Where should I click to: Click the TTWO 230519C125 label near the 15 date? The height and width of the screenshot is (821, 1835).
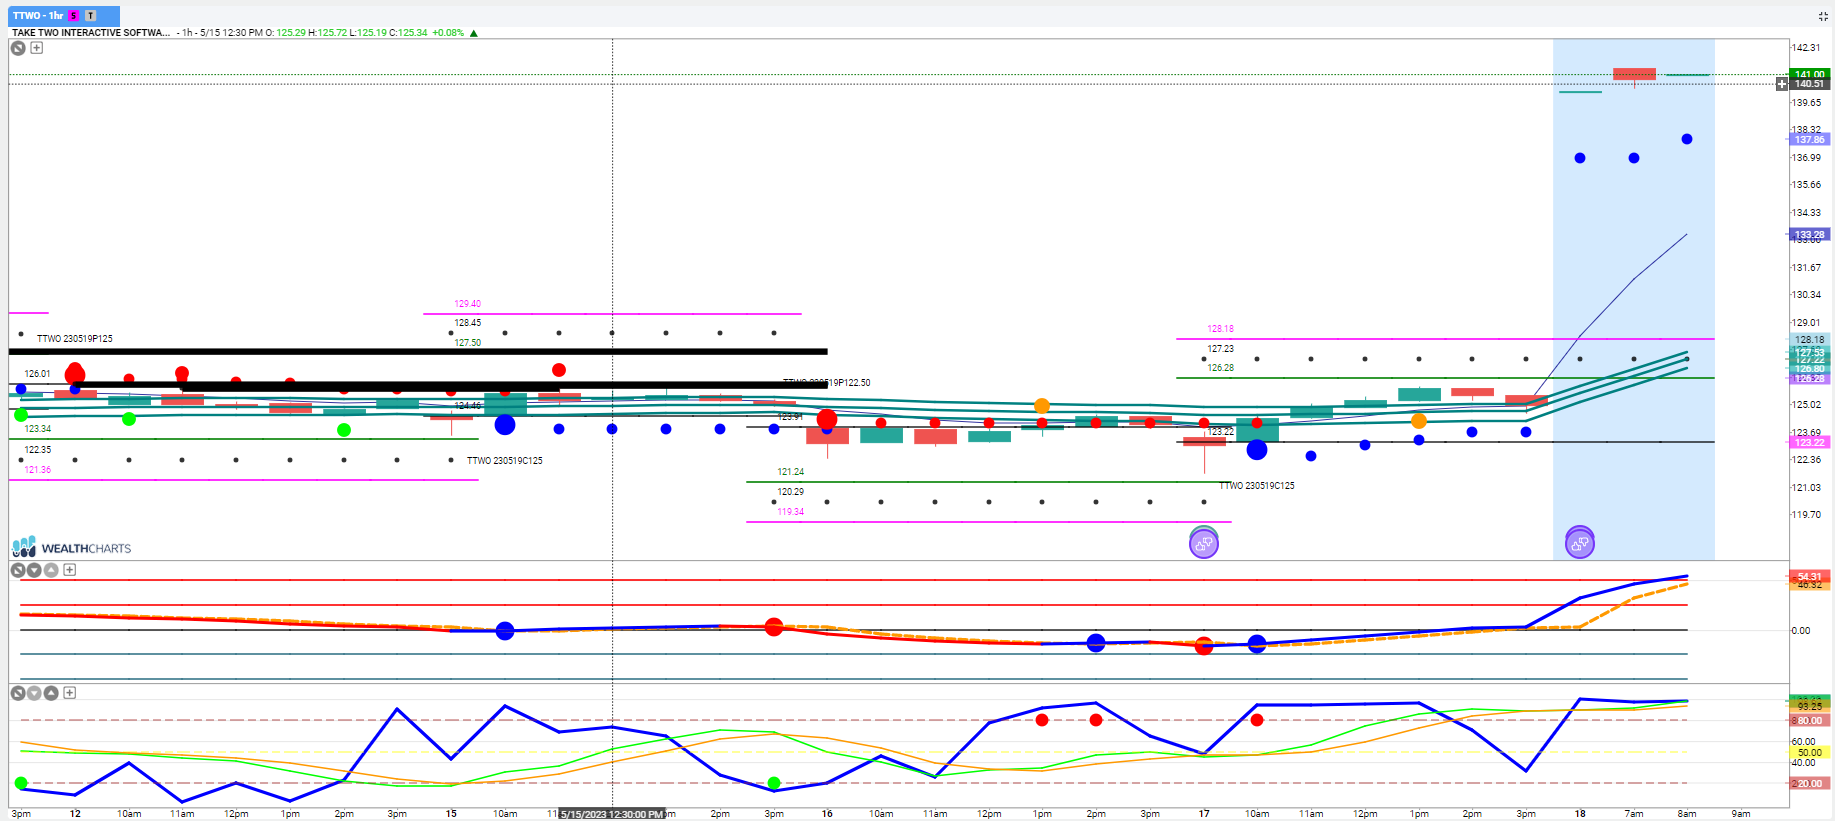point(505,461)
